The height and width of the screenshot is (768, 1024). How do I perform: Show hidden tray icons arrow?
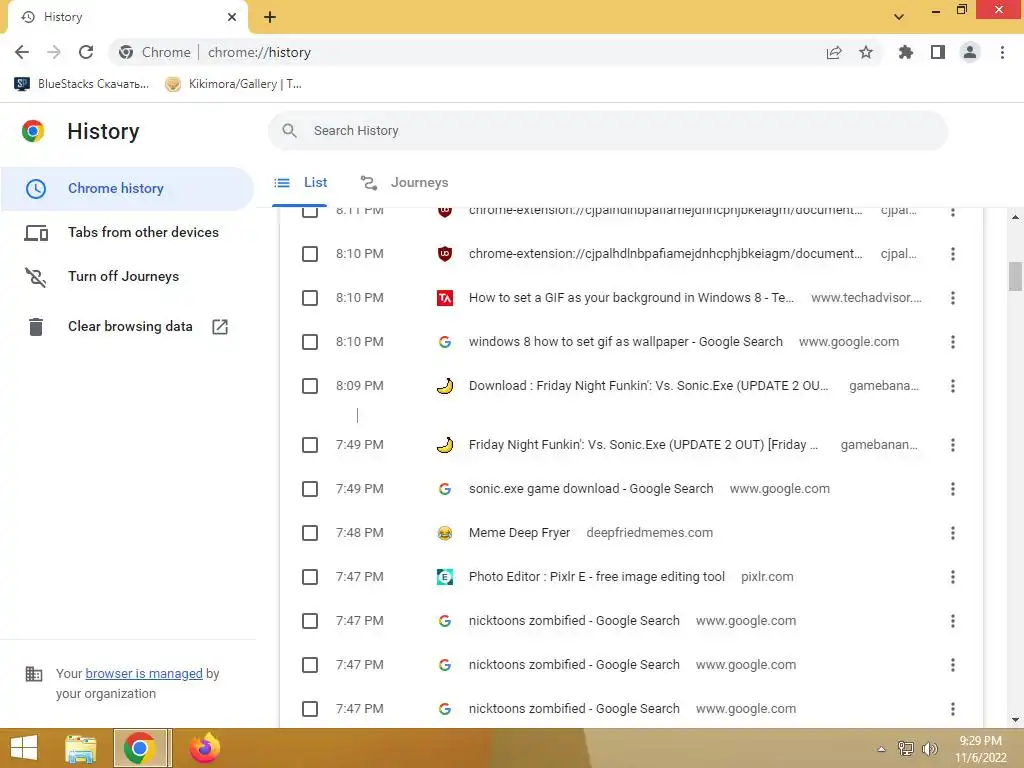click(881, 749)
